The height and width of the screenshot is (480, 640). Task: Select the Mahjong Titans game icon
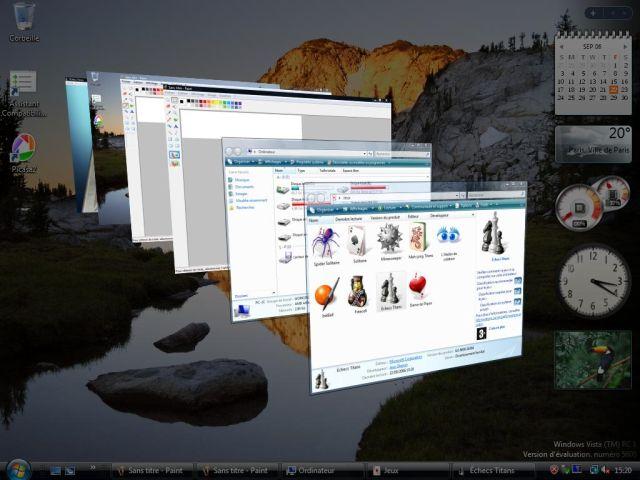[417, 240]
